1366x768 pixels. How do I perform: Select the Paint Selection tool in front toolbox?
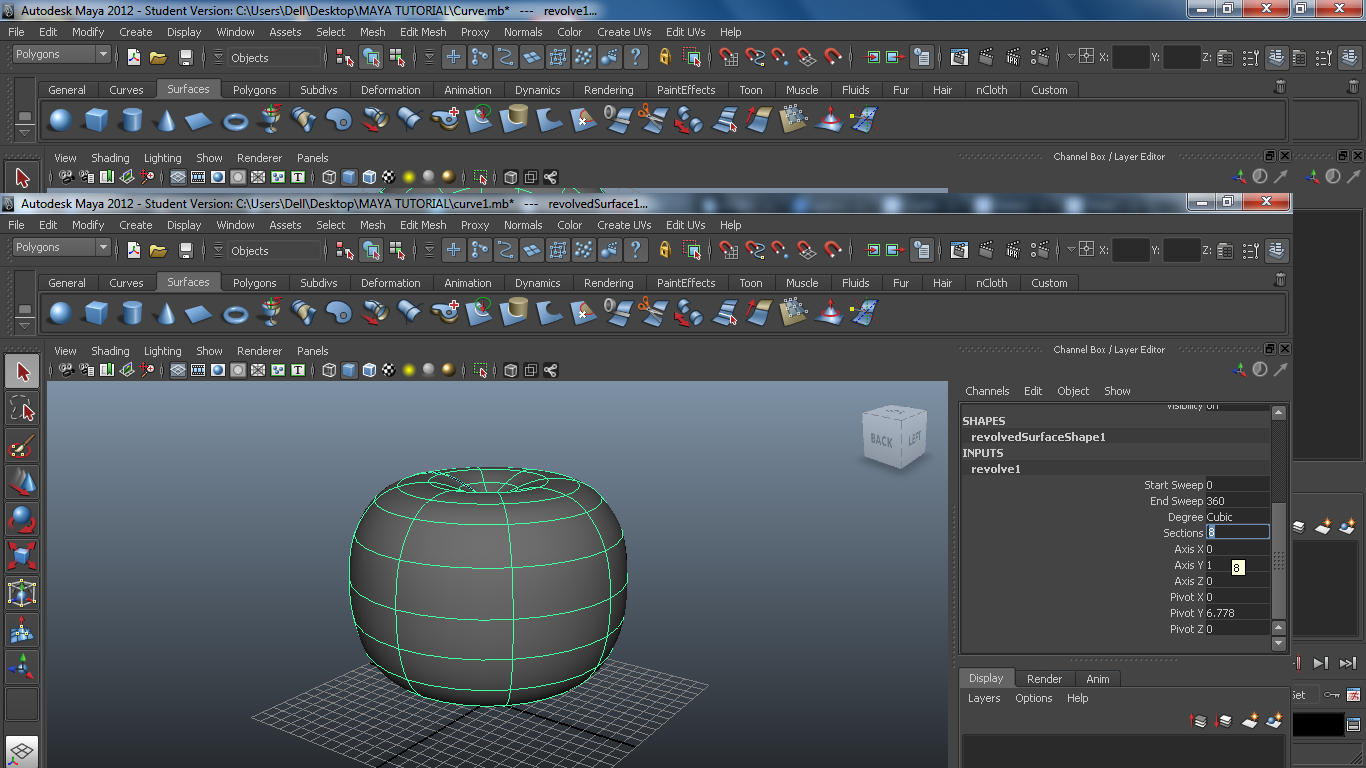(x=22, y=445)
